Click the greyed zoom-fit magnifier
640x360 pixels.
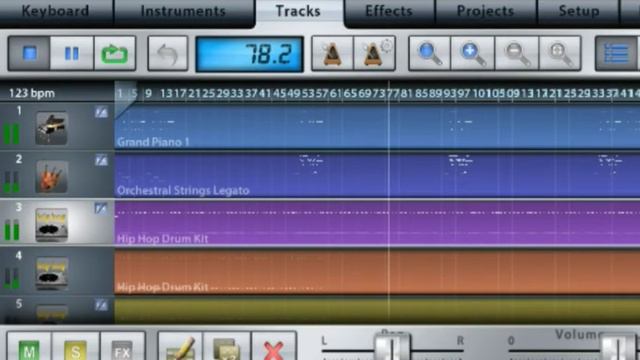point(560,53)
